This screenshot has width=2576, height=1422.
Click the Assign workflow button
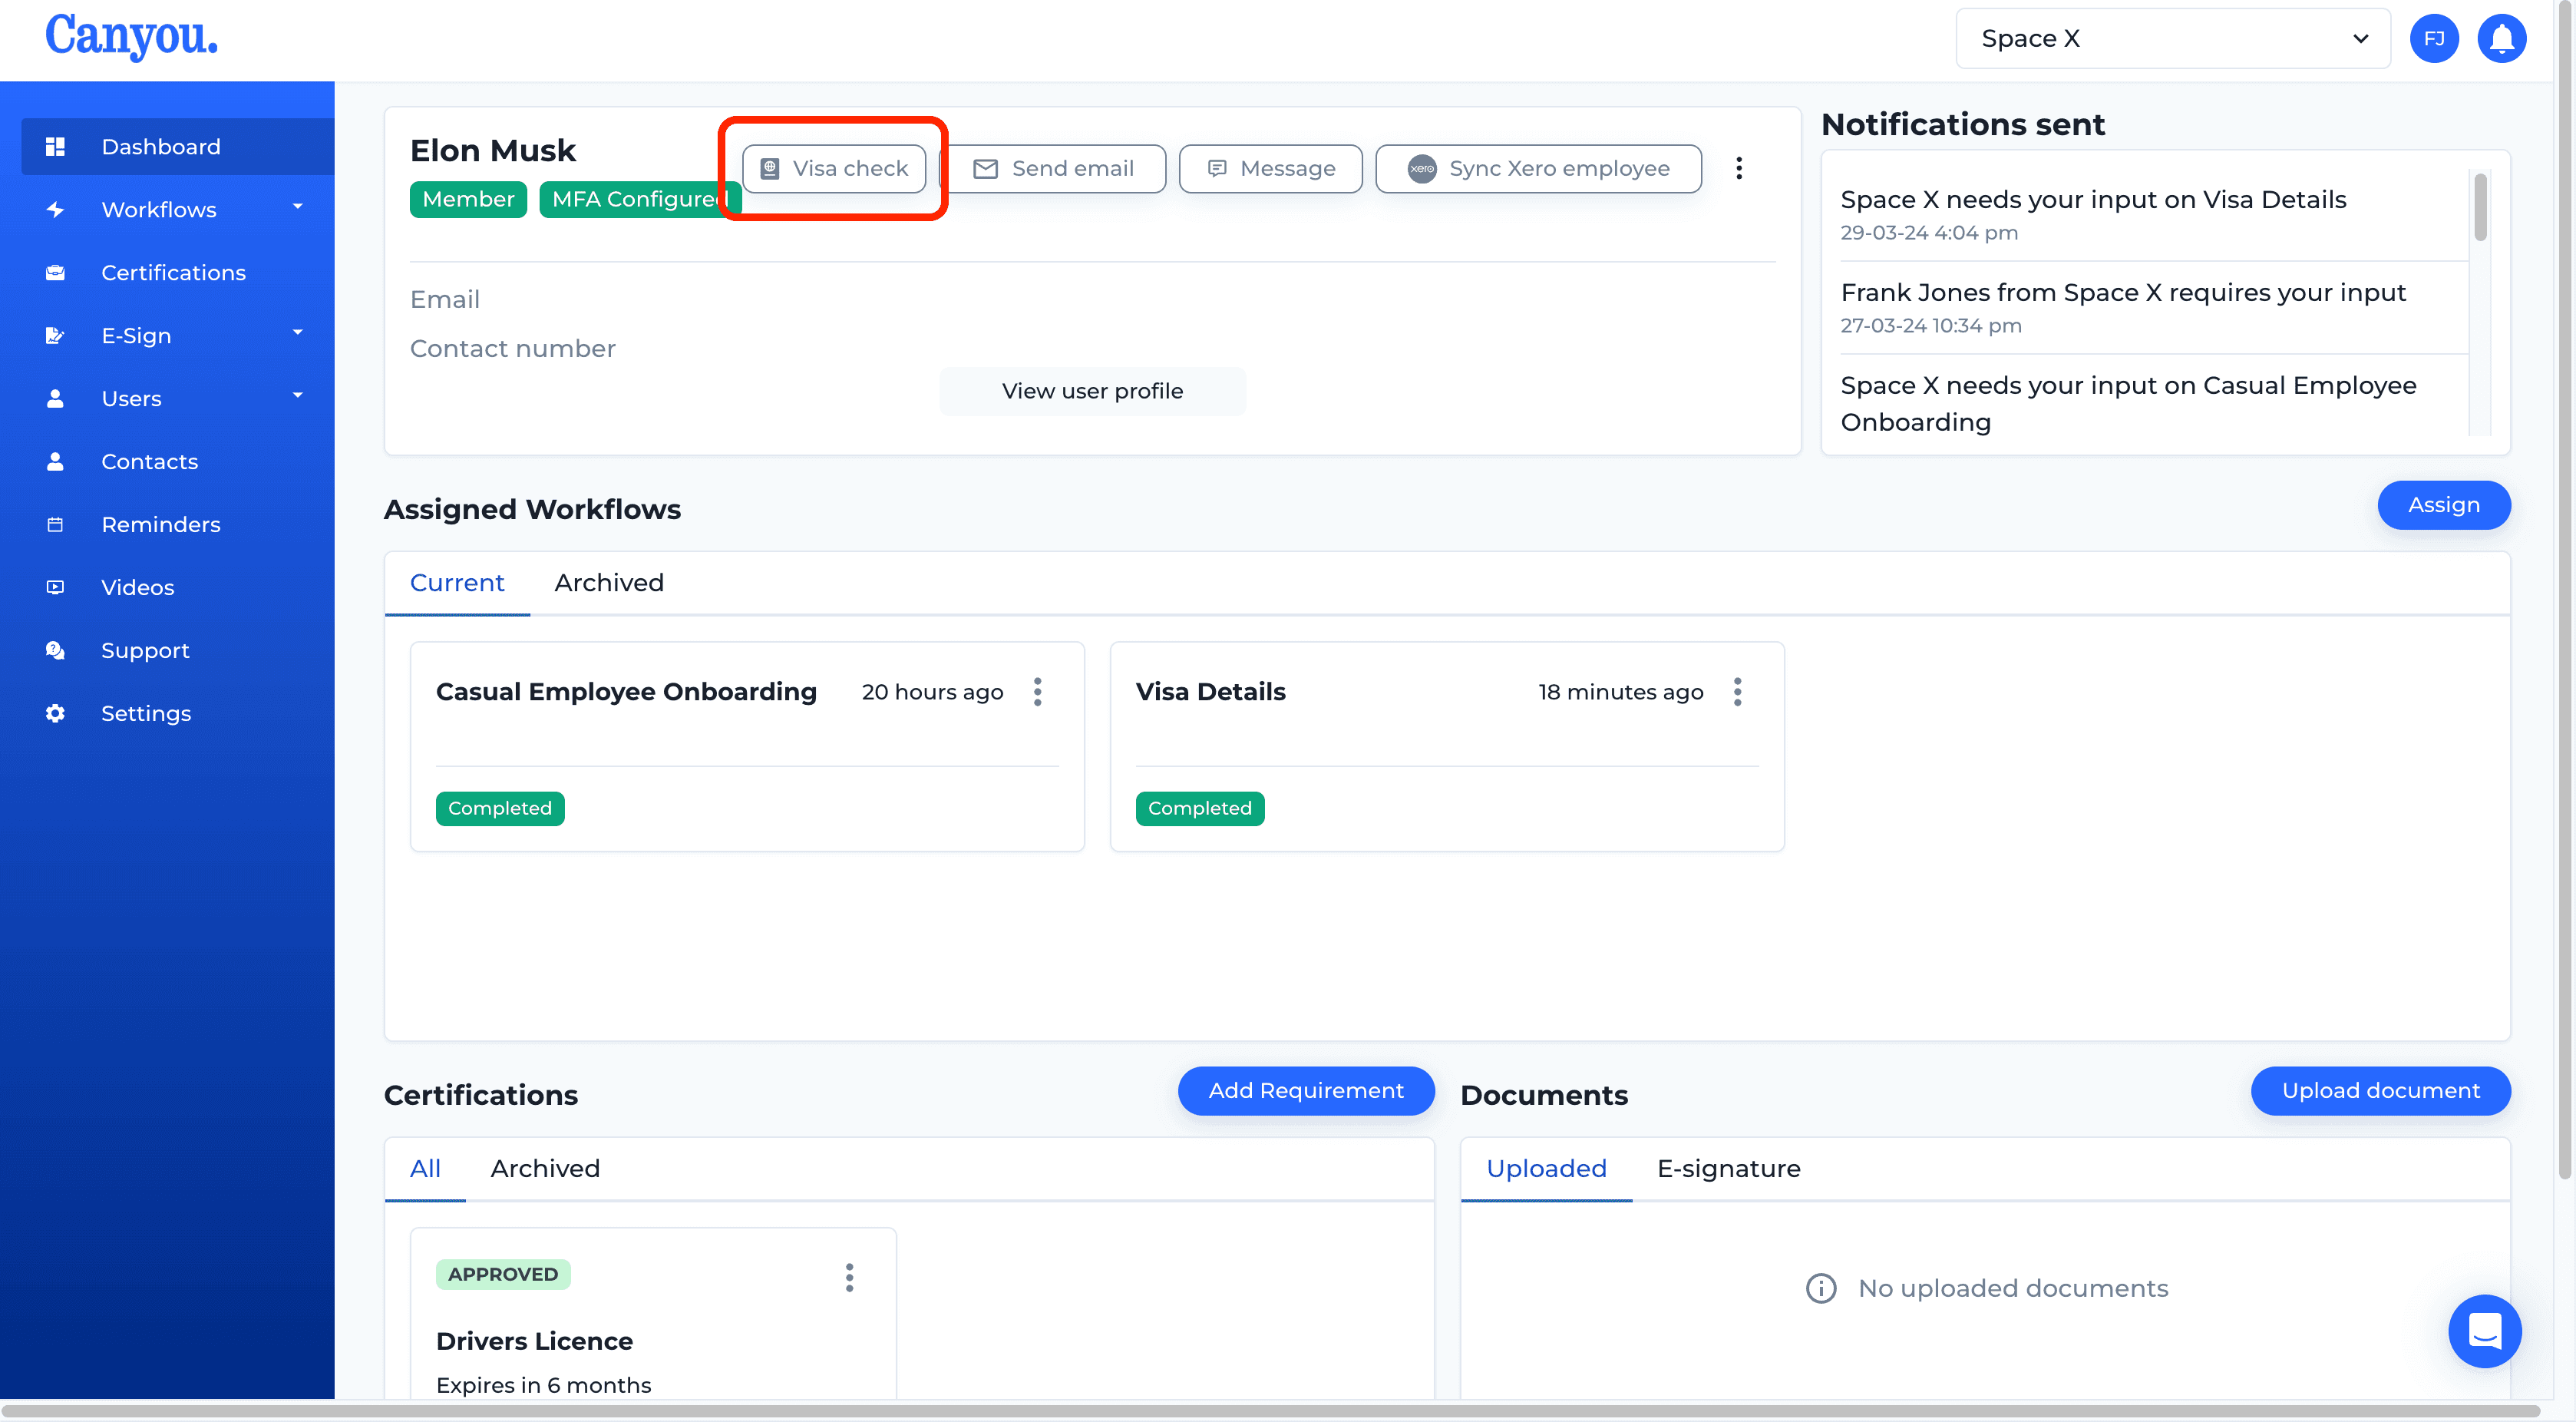(2443, 505)
